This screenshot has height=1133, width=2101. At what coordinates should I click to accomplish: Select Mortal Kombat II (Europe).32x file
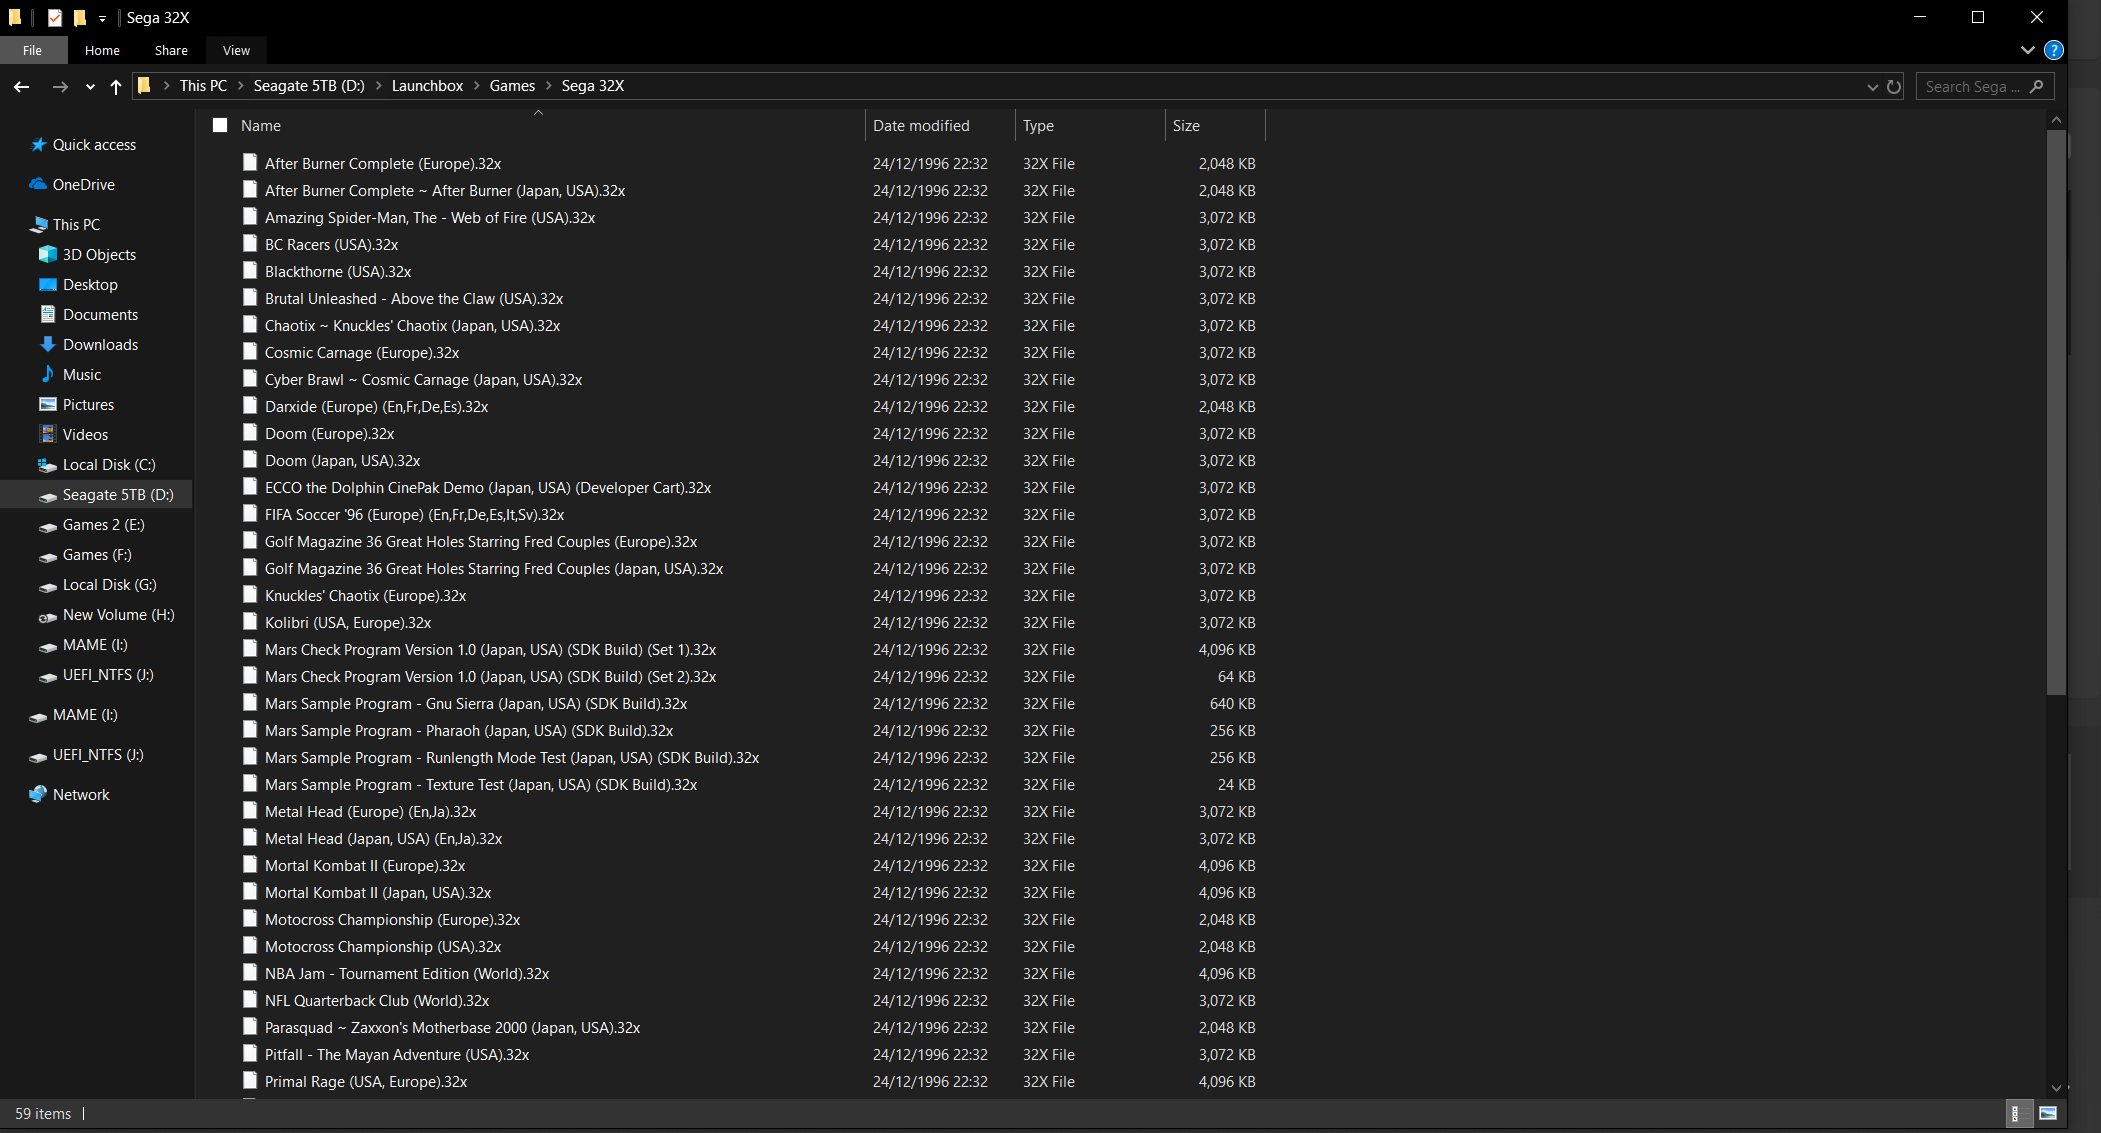[x=365, y=865]
